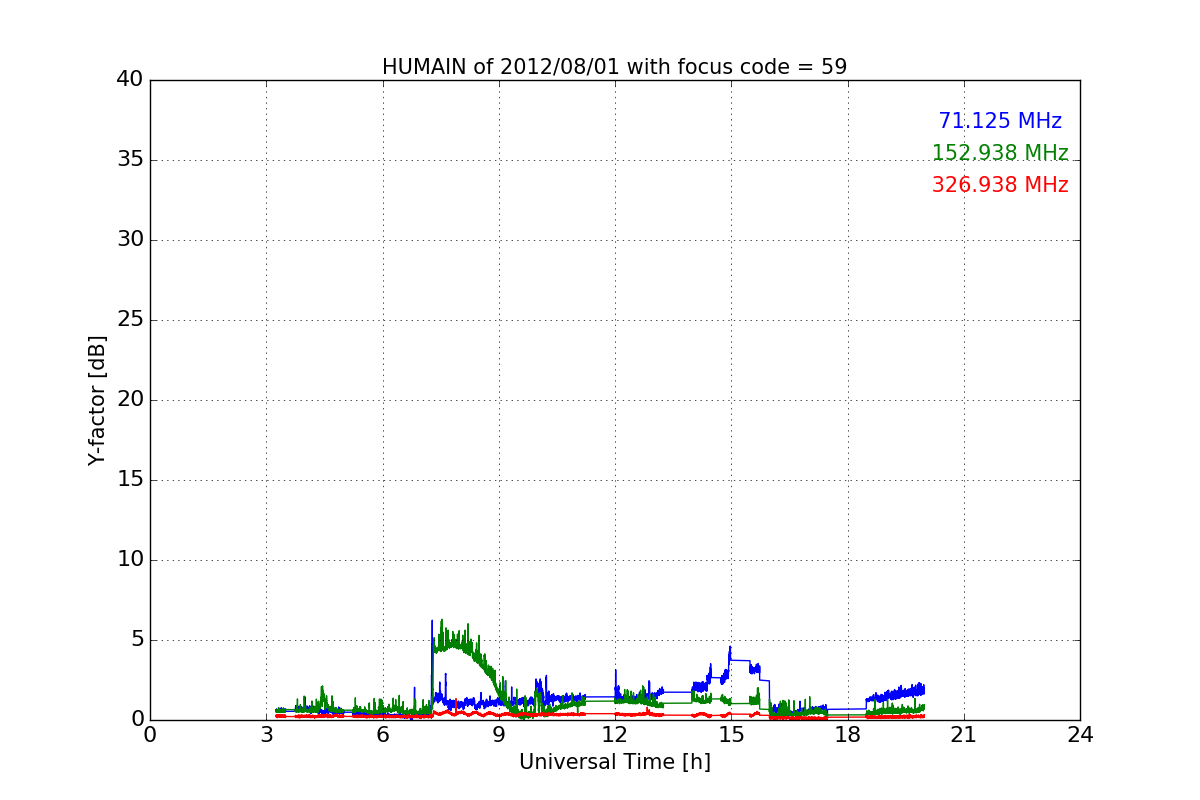
Task: Click the plot title mentioning HUMAIN 2012/08/01
Action: tap(614, 67)
